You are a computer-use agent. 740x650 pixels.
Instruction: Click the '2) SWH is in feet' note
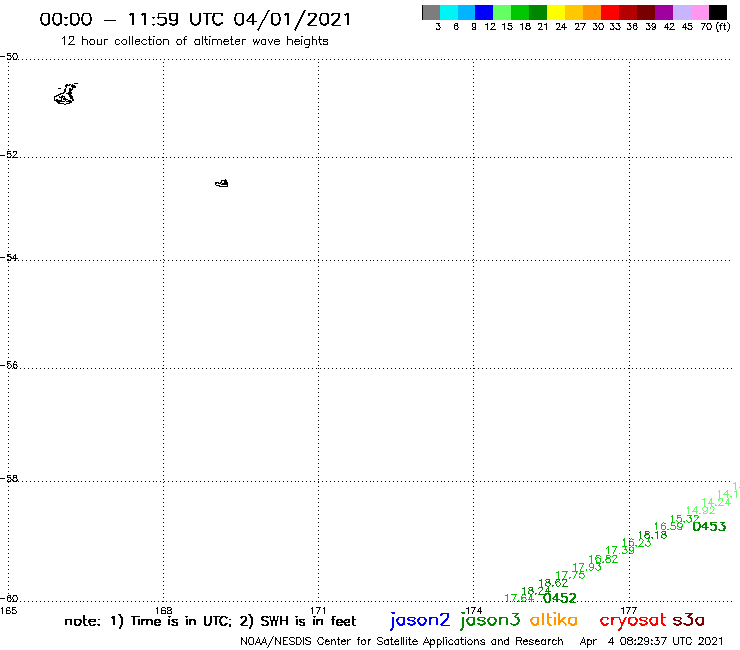click(298, 621)
